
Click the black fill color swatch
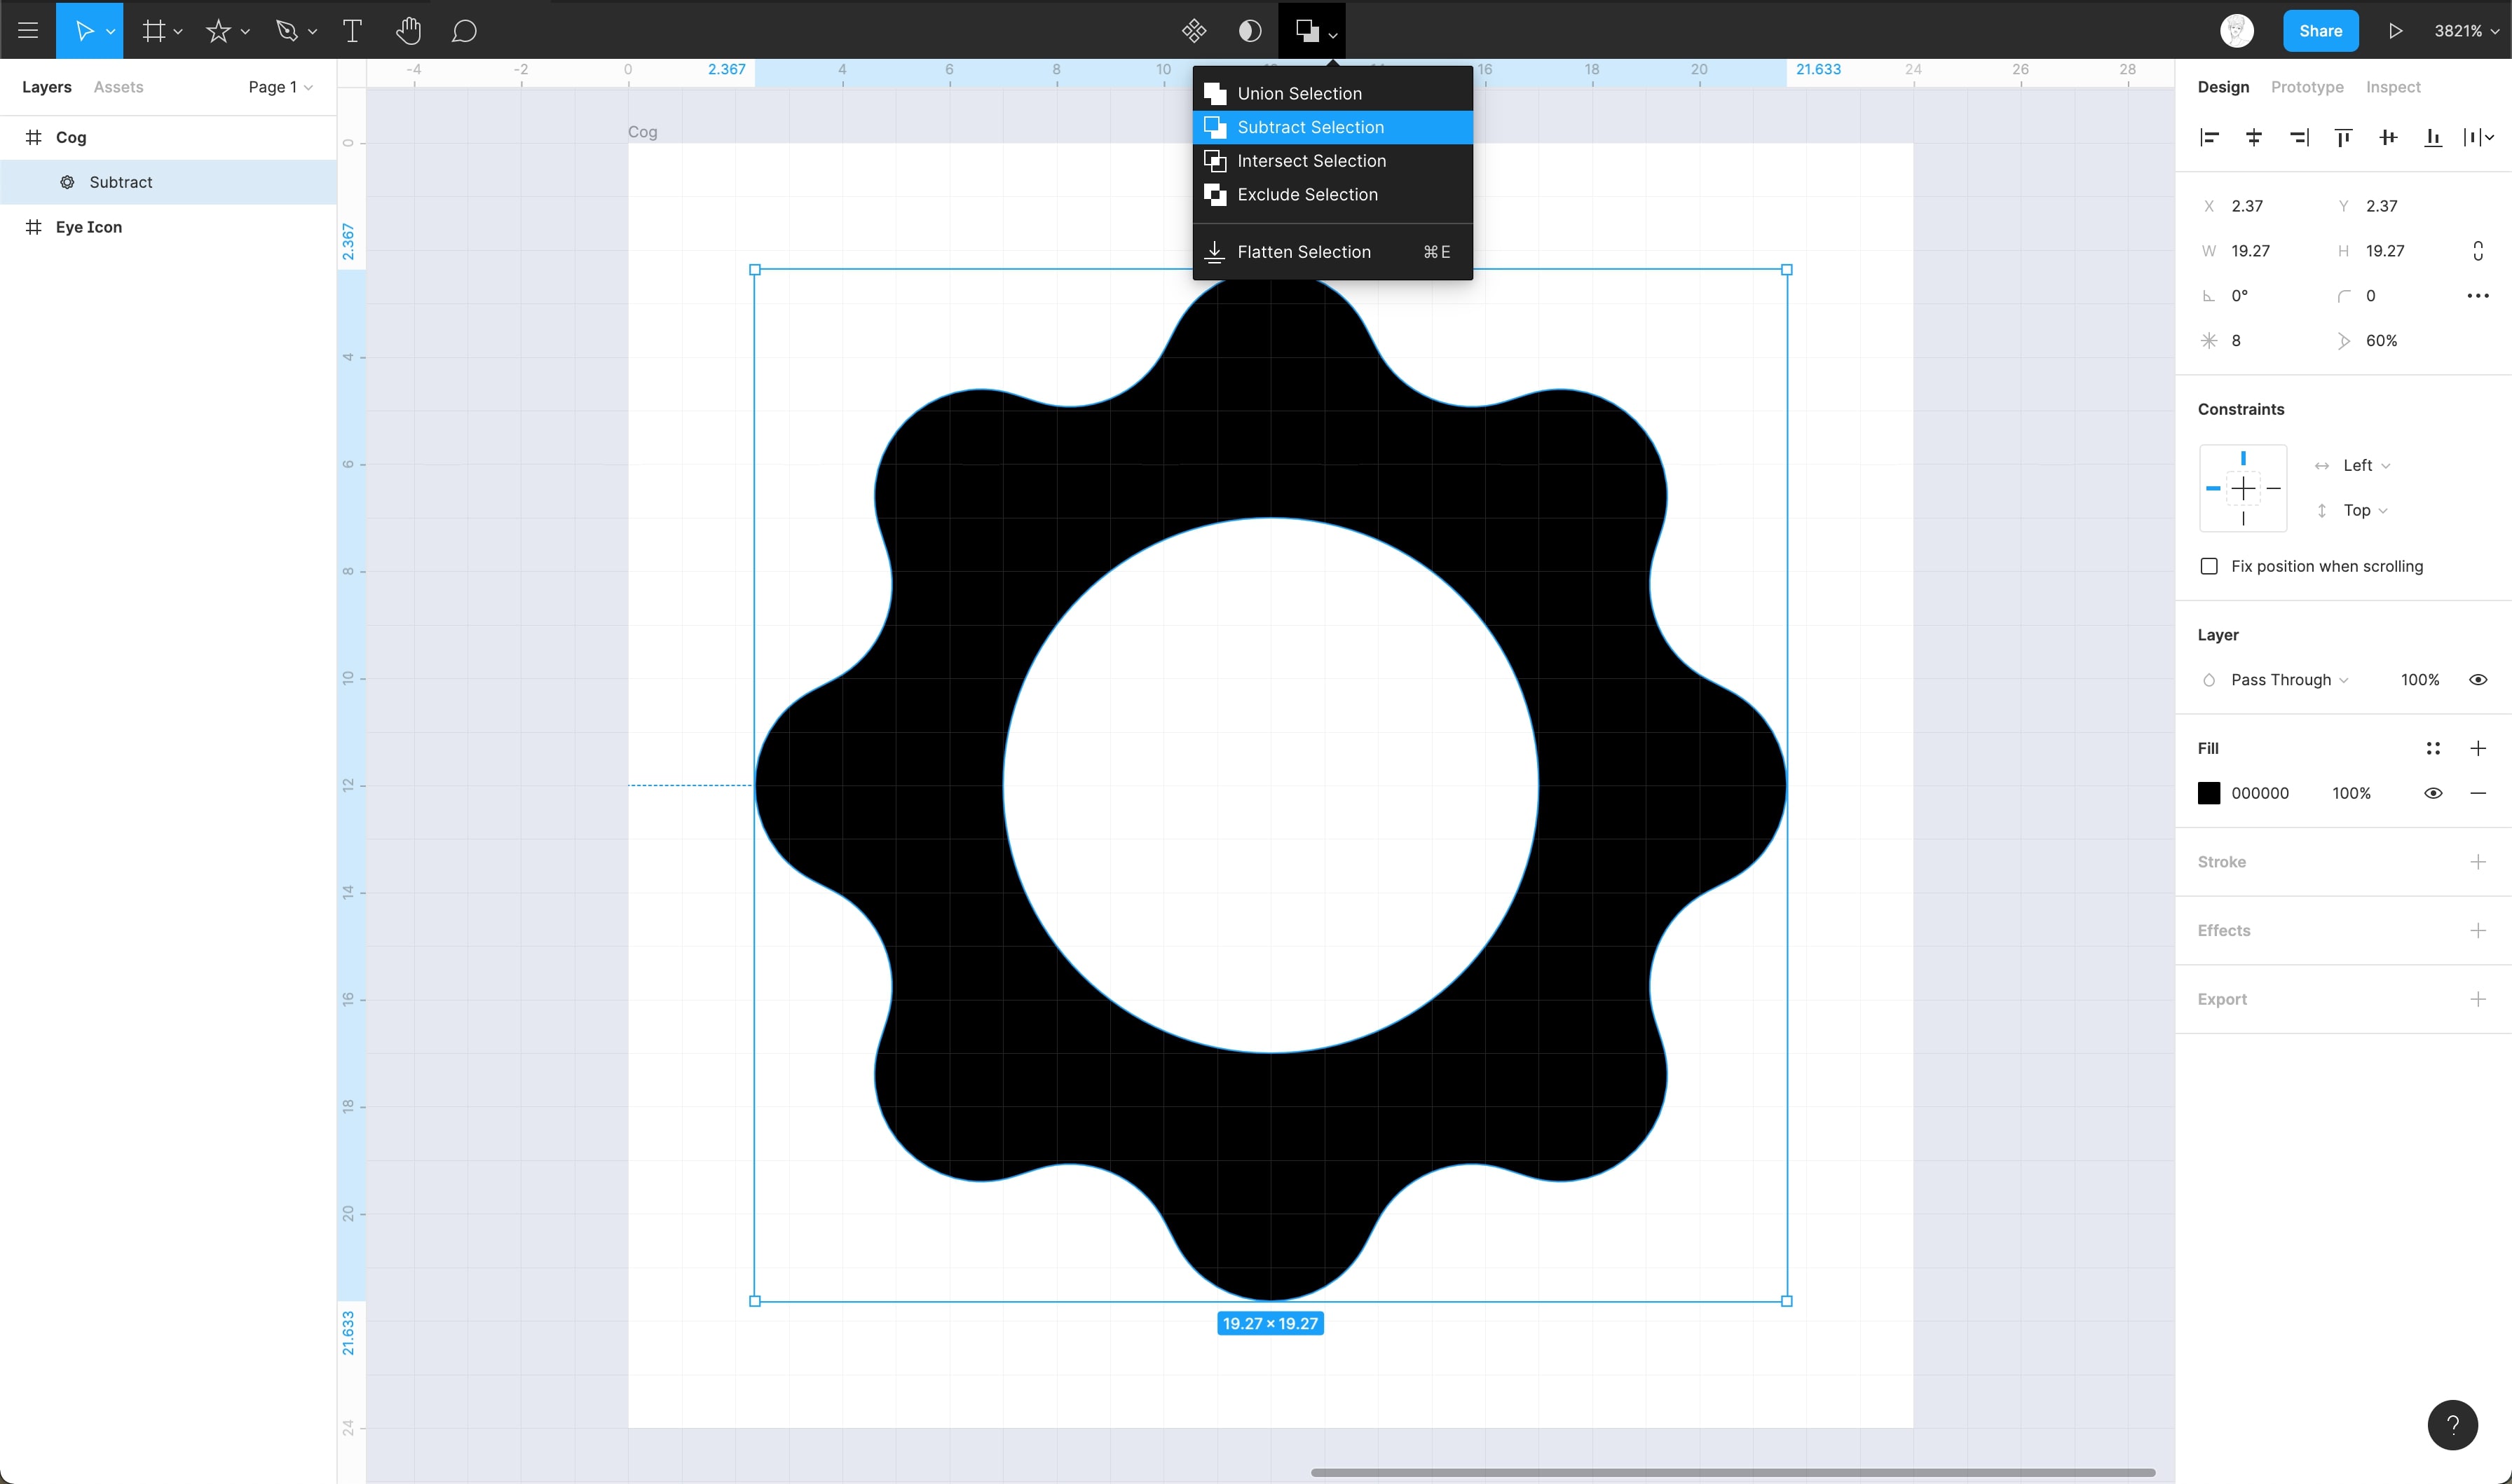pyautogui.click(x=2209, y=793)
